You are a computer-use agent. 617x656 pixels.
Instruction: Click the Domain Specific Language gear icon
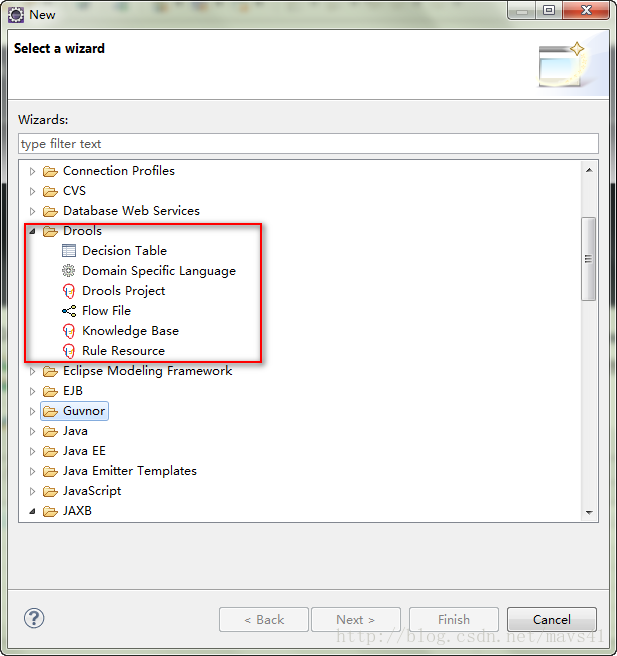click(69, 271)
